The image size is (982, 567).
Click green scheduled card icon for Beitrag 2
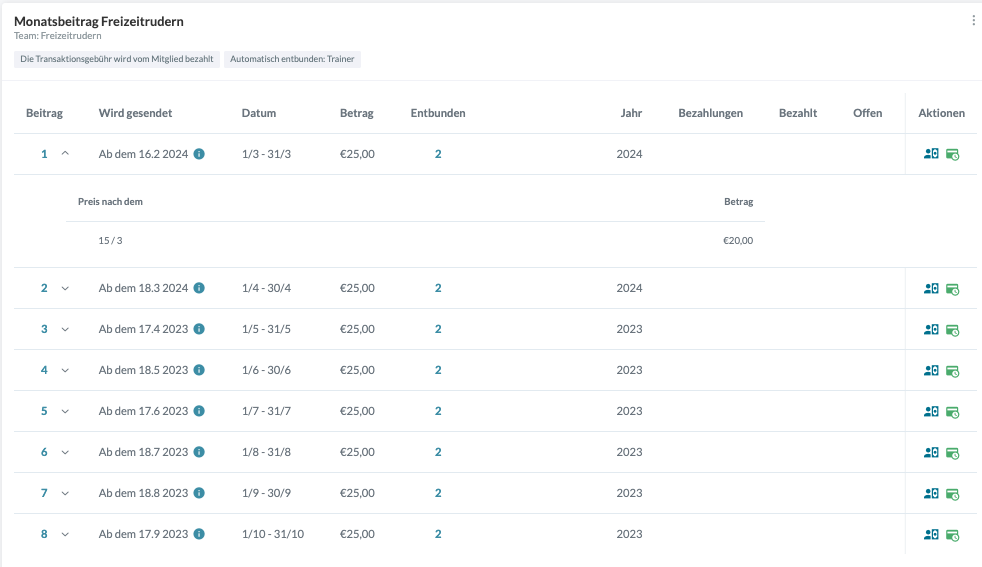(952, 289)
